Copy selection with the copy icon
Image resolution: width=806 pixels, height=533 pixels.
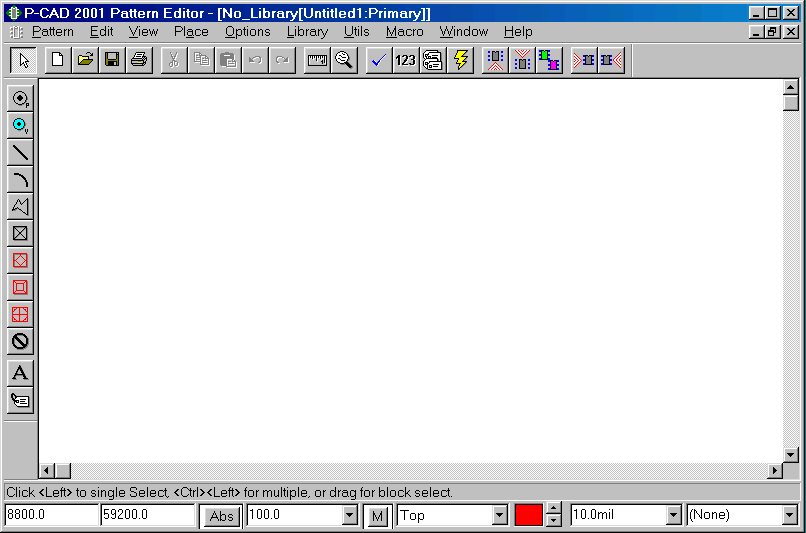[x=201, y=60]
